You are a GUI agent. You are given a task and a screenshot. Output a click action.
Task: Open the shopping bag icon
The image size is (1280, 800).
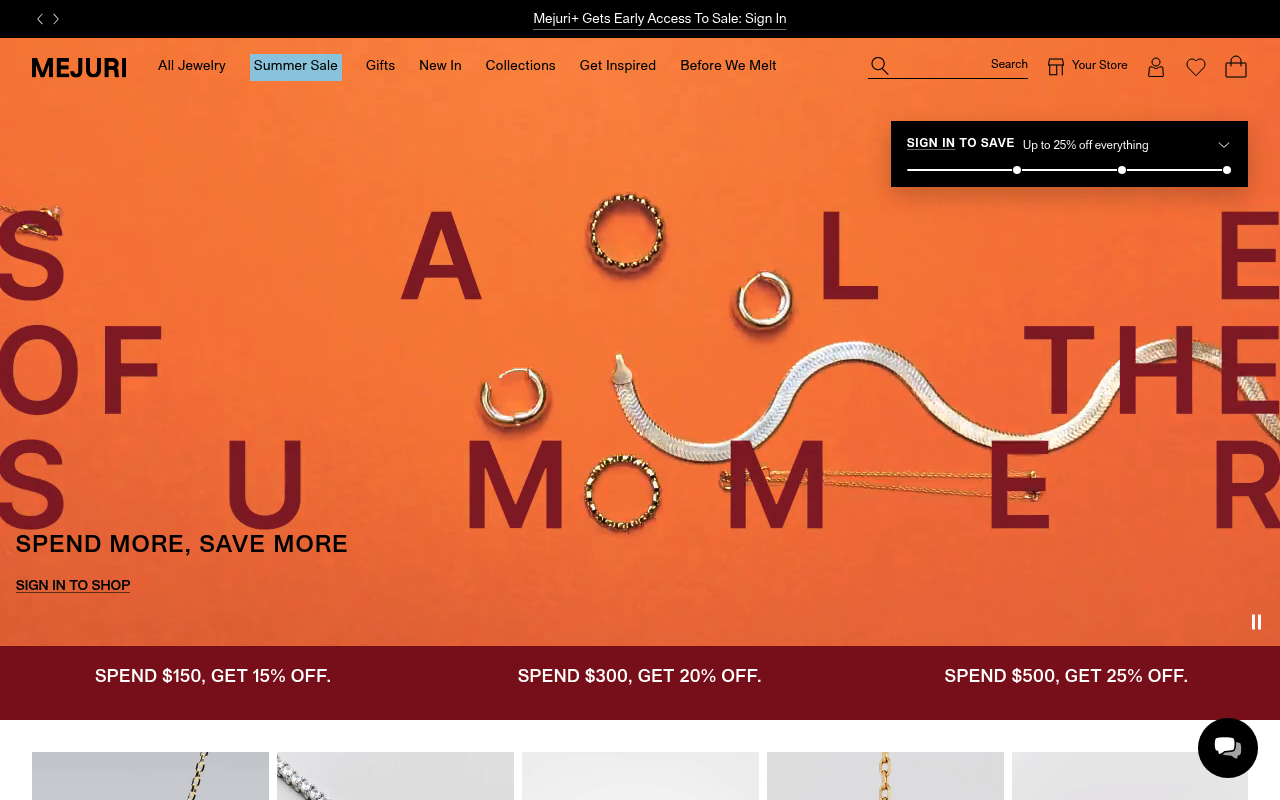point(1236,66)
